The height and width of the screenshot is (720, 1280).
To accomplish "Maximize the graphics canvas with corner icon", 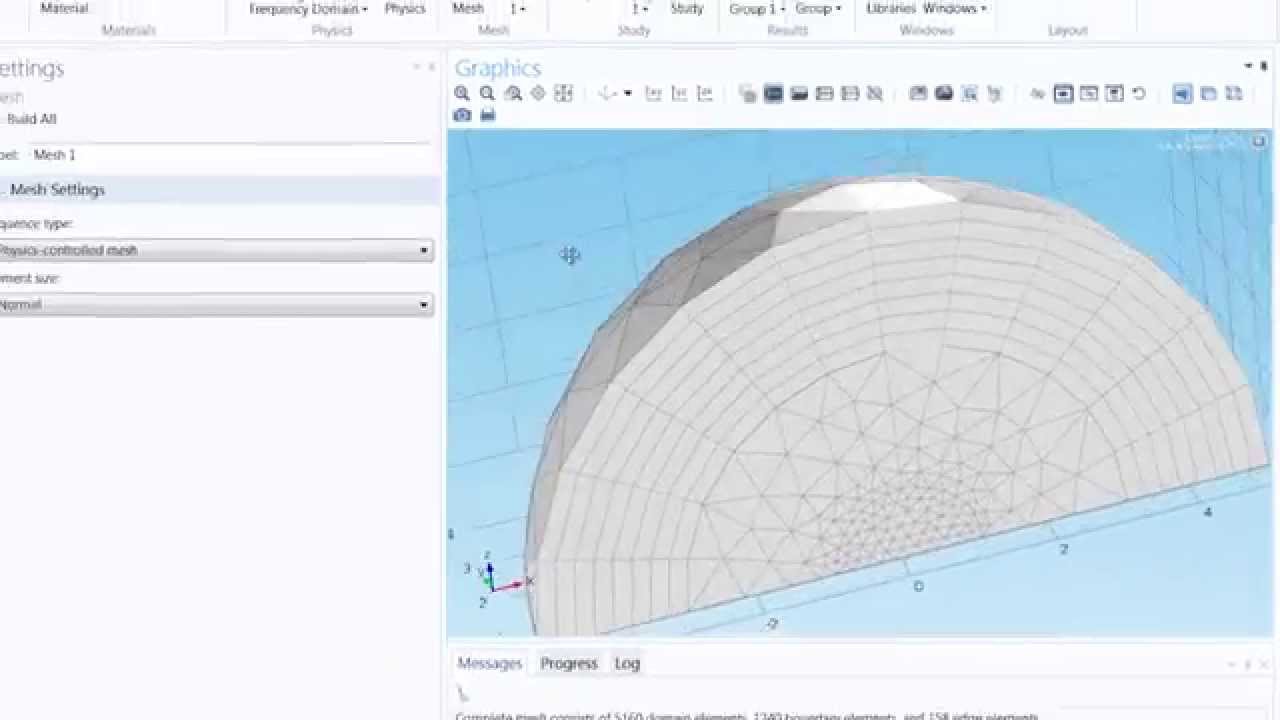I will (x=1259, y=141).
